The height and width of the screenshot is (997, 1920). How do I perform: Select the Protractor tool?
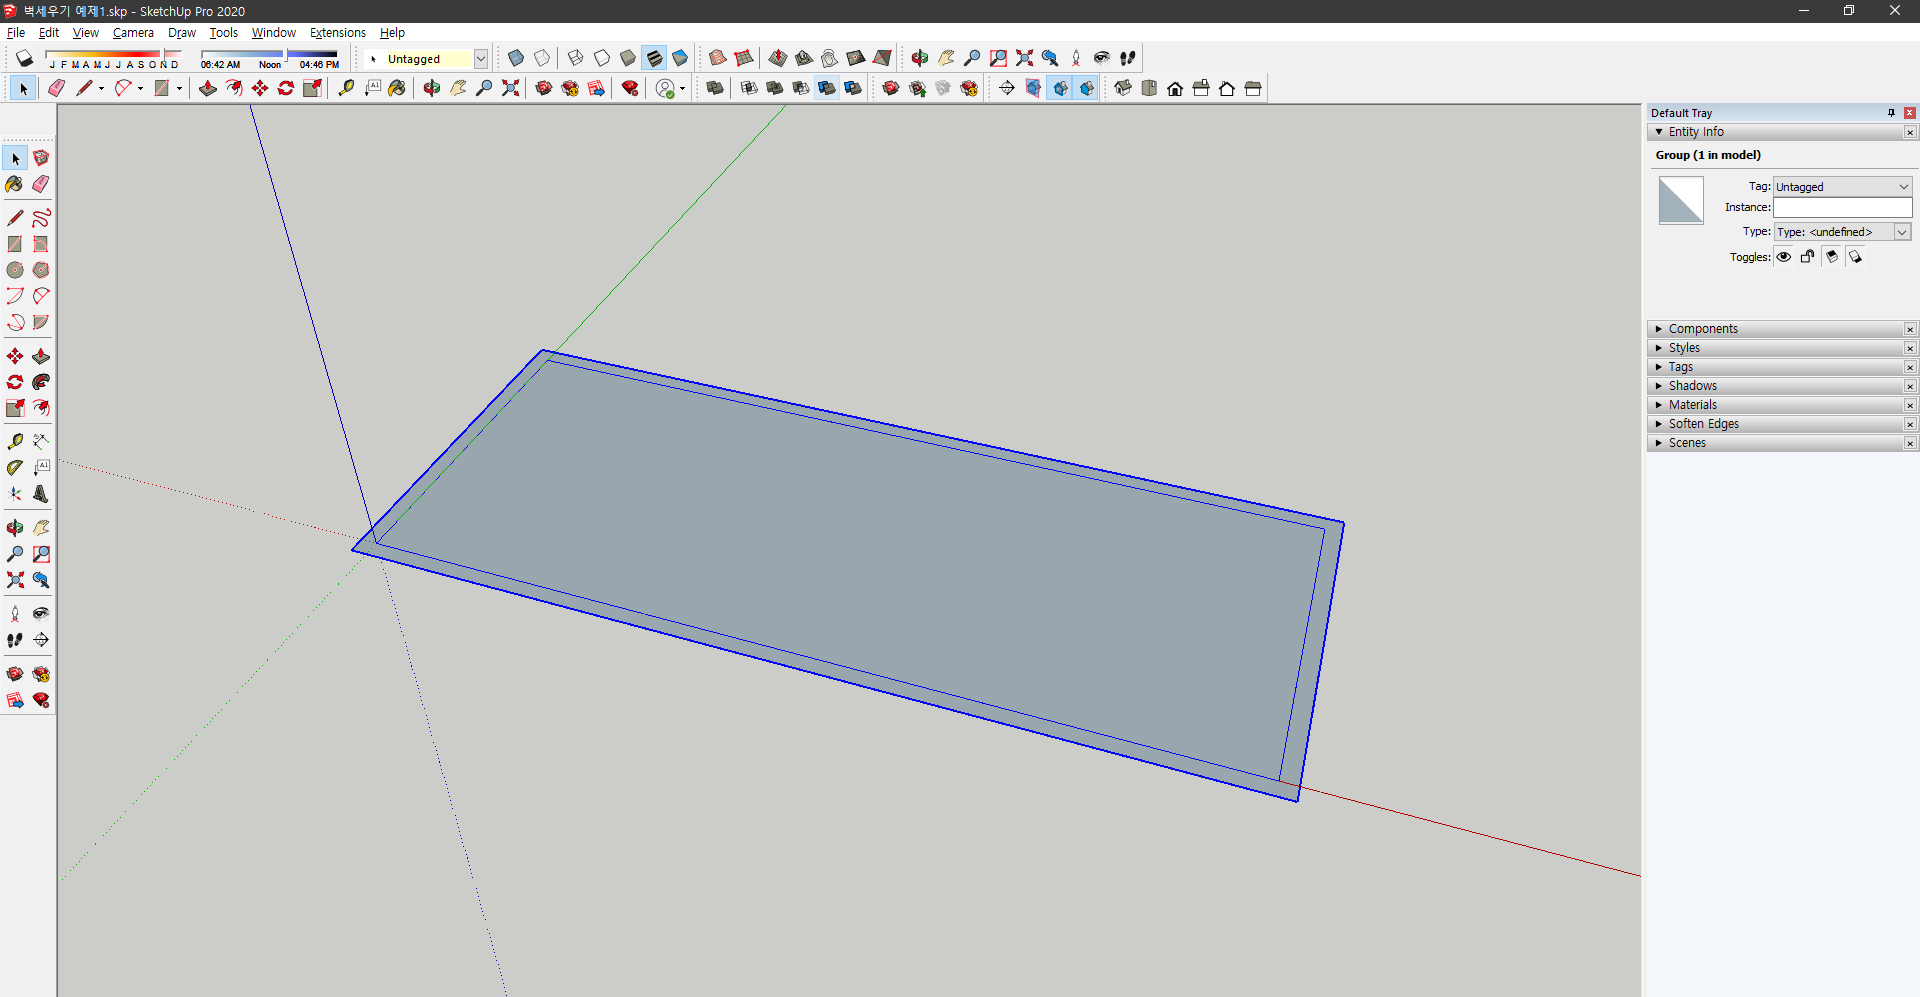click(x=15, y=467)
